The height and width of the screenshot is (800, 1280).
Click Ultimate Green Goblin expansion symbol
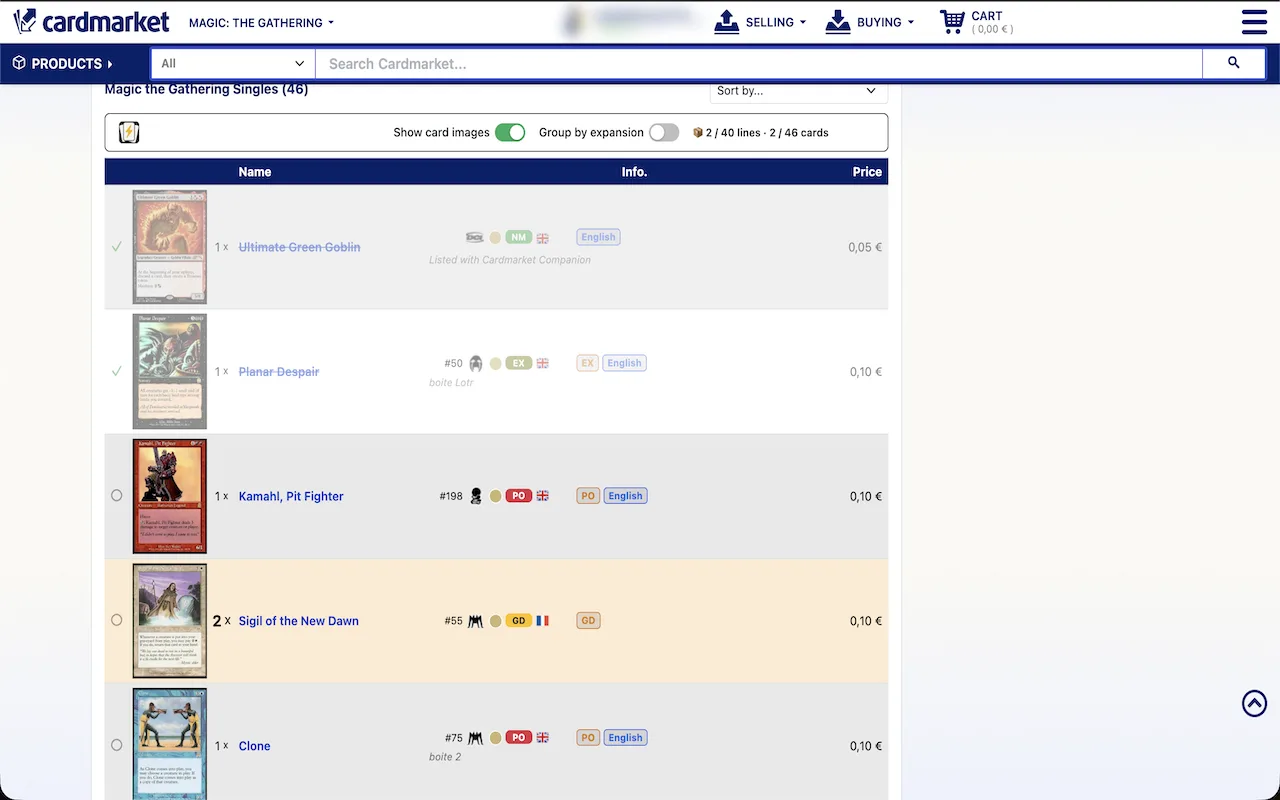475,237
